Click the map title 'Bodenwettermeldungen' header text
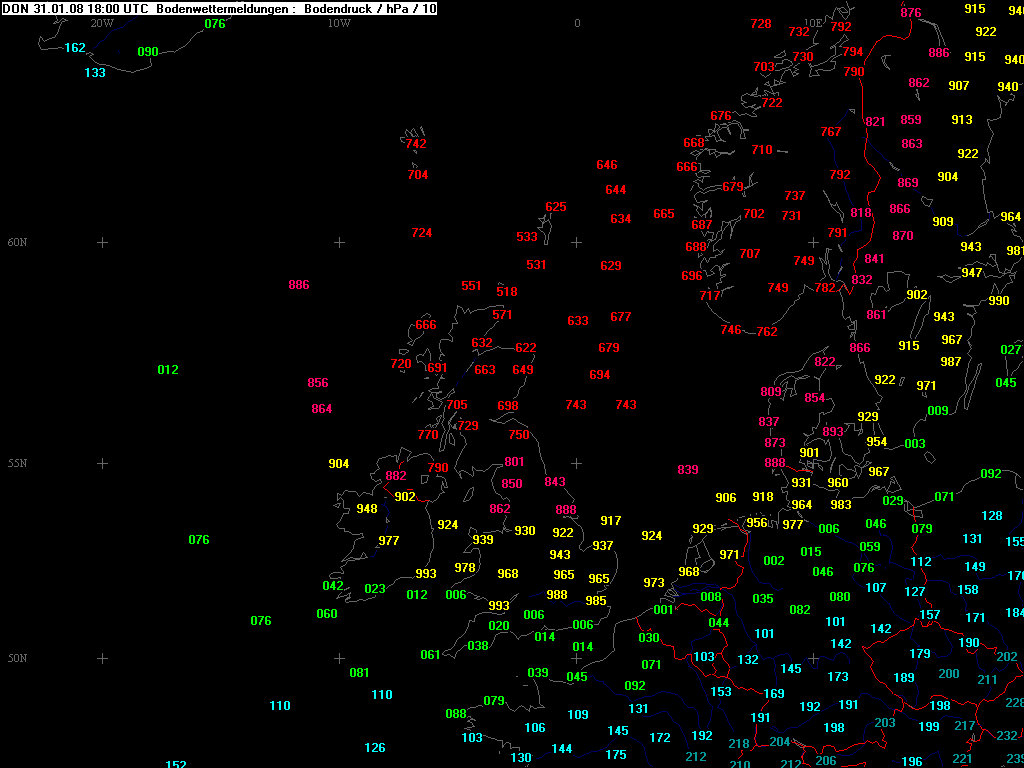This screenshot has height=768, width=1024. point(223,9)
